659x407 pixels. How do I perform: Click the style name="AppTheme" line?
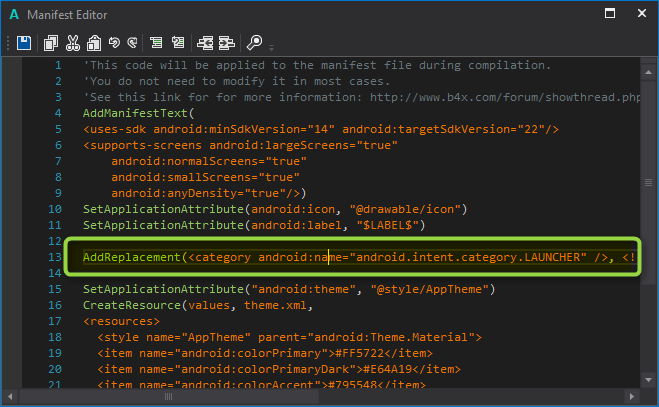(x=290, y=337)
